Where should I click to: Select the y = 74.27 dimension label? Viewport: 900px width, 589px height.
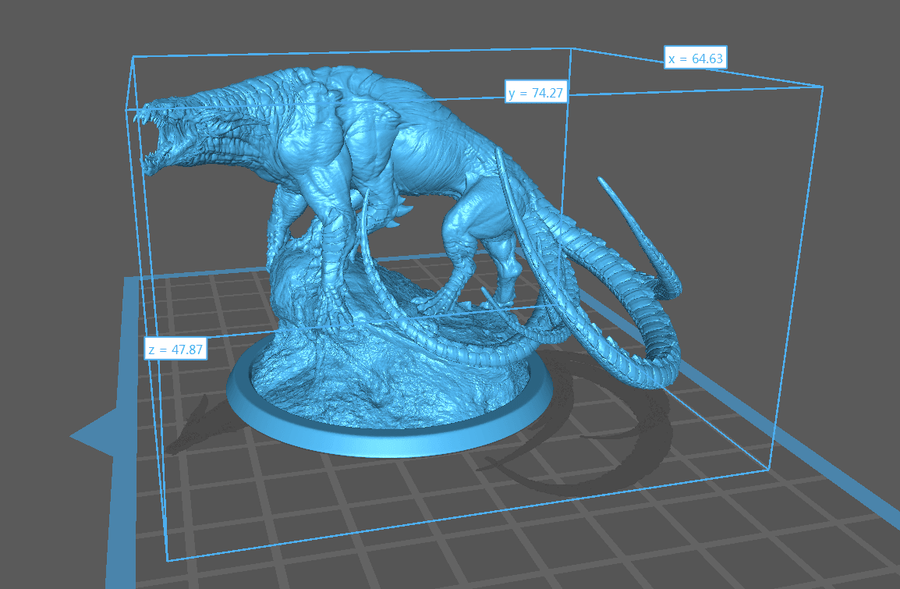(x=537, y=93)
